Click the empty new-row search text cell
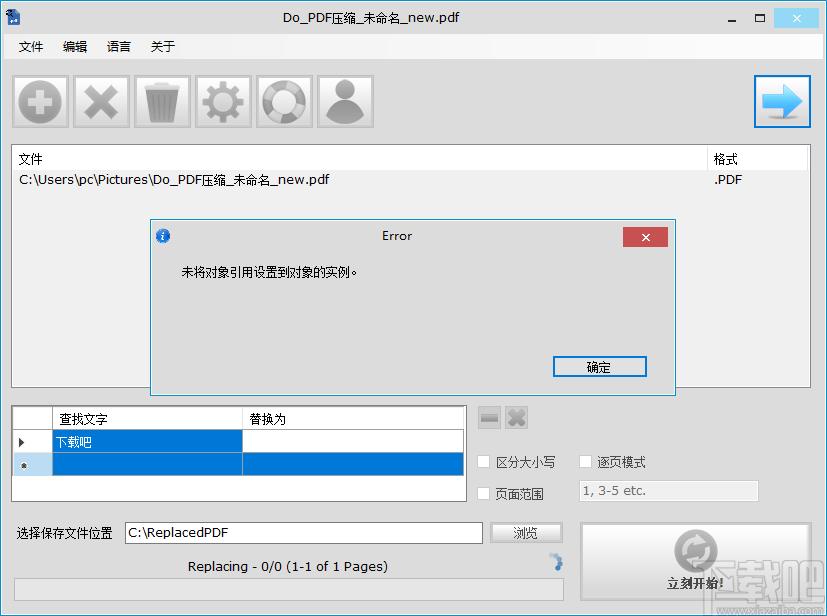 coord(147,464)
